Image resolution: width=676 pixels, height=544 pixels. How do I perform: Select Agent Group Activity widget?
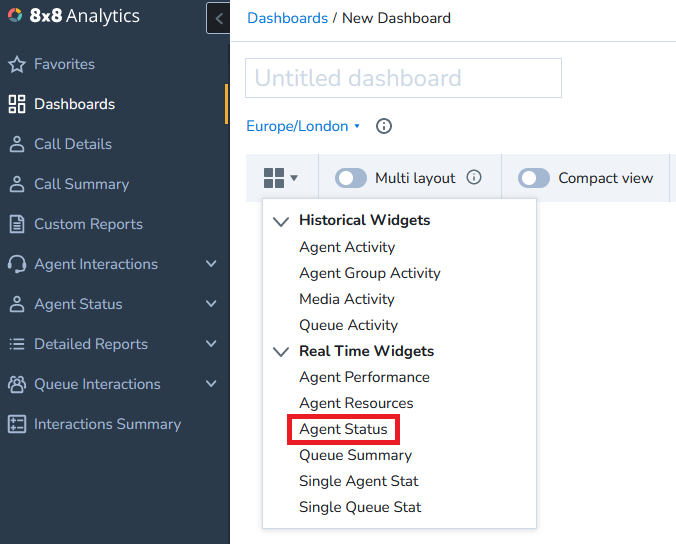coord(370,273)
